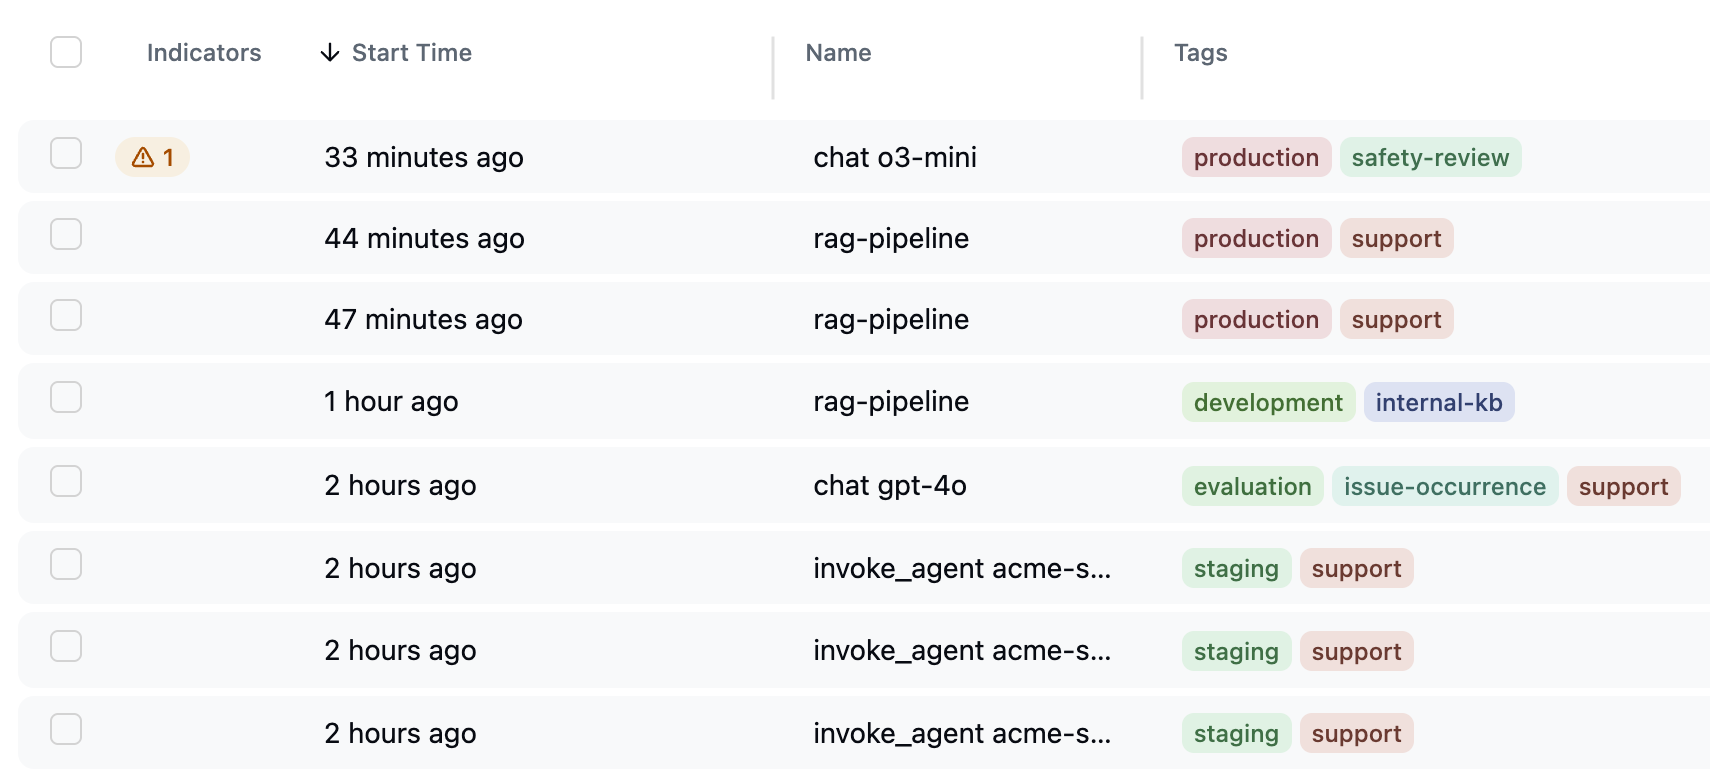Click production tag on chat o3-mini row
The image size is (1710, 774).
point(1256,157)
